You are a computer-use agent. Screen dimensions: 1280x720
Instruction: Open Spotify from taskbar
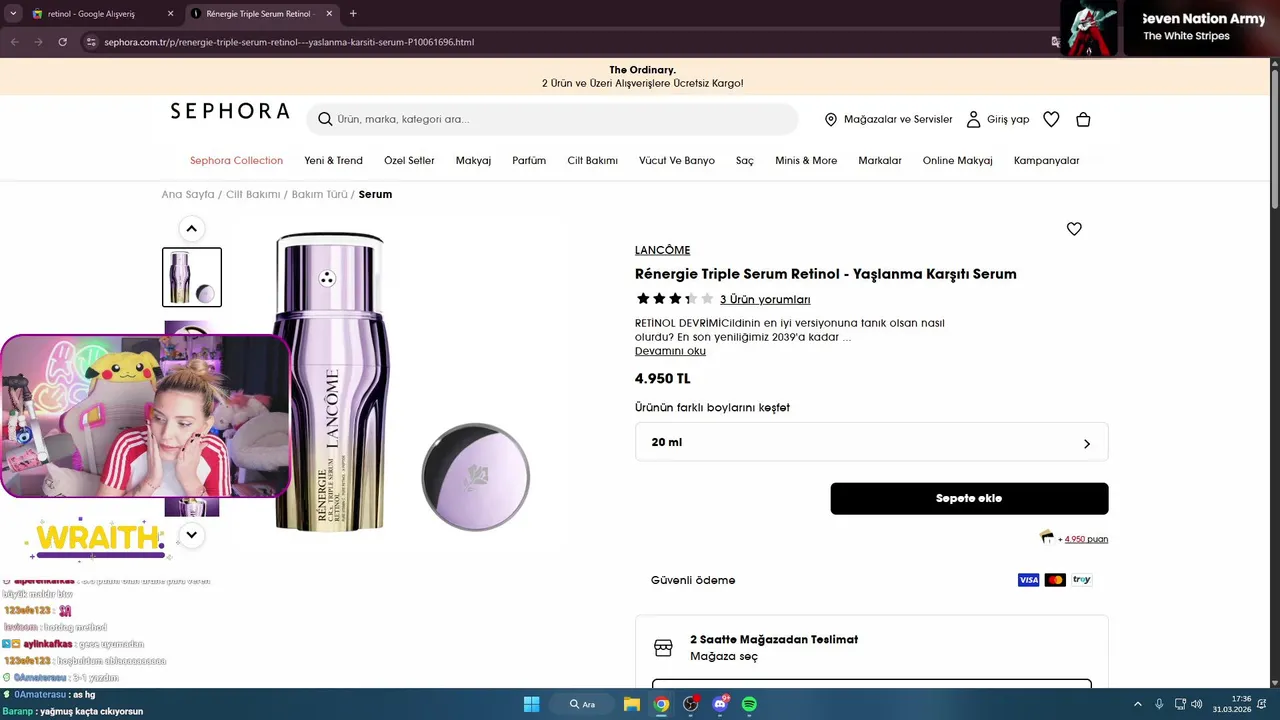pyautogui.click(x=749, y=704)
